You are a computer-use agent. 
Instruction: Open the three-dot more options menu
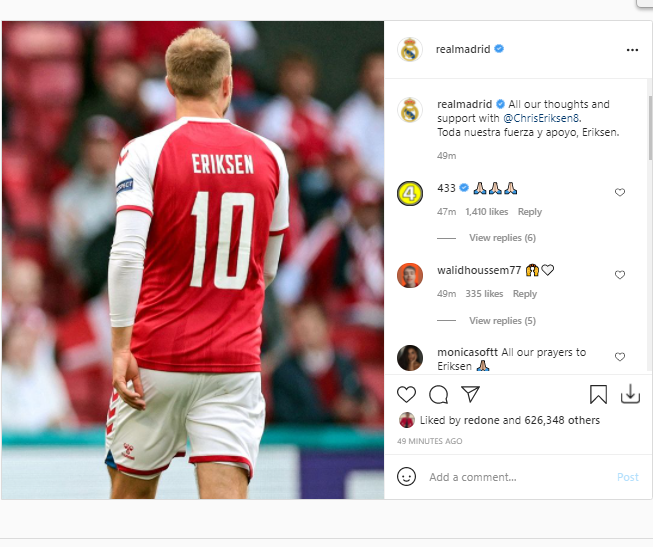(632, 49)
